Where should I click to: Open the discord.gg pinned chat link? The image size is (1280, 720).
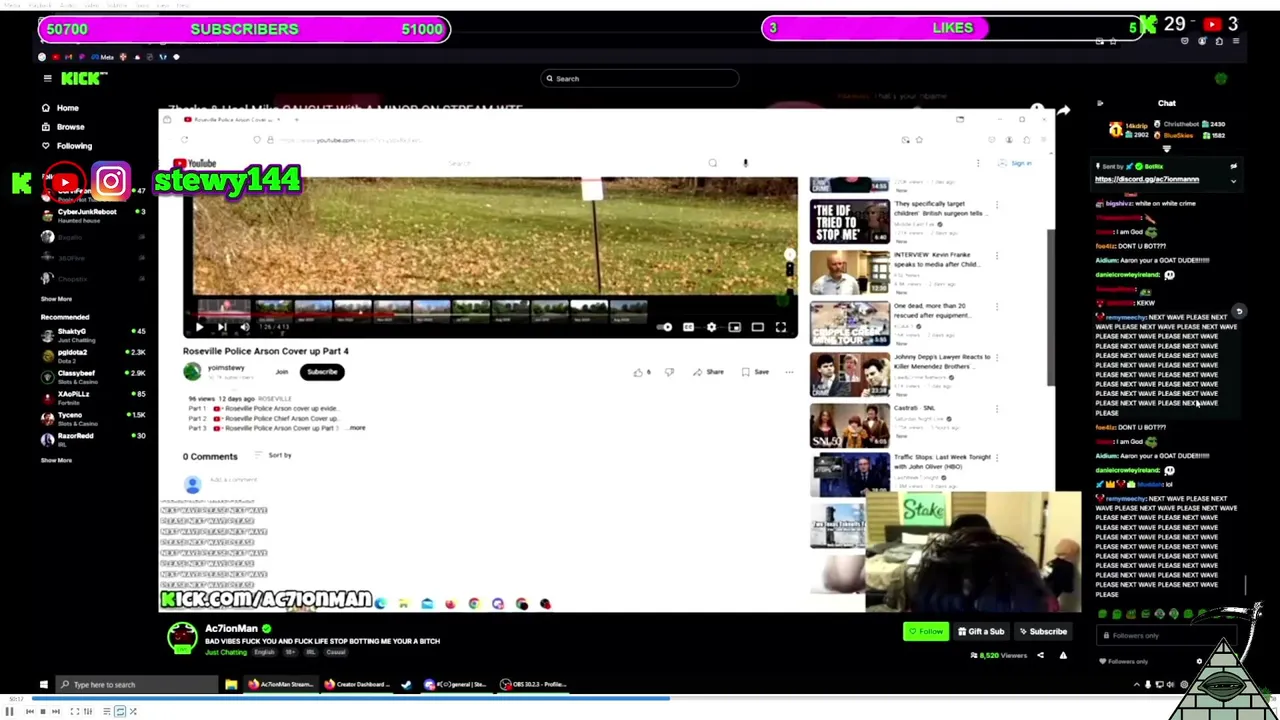[1146, 180]
